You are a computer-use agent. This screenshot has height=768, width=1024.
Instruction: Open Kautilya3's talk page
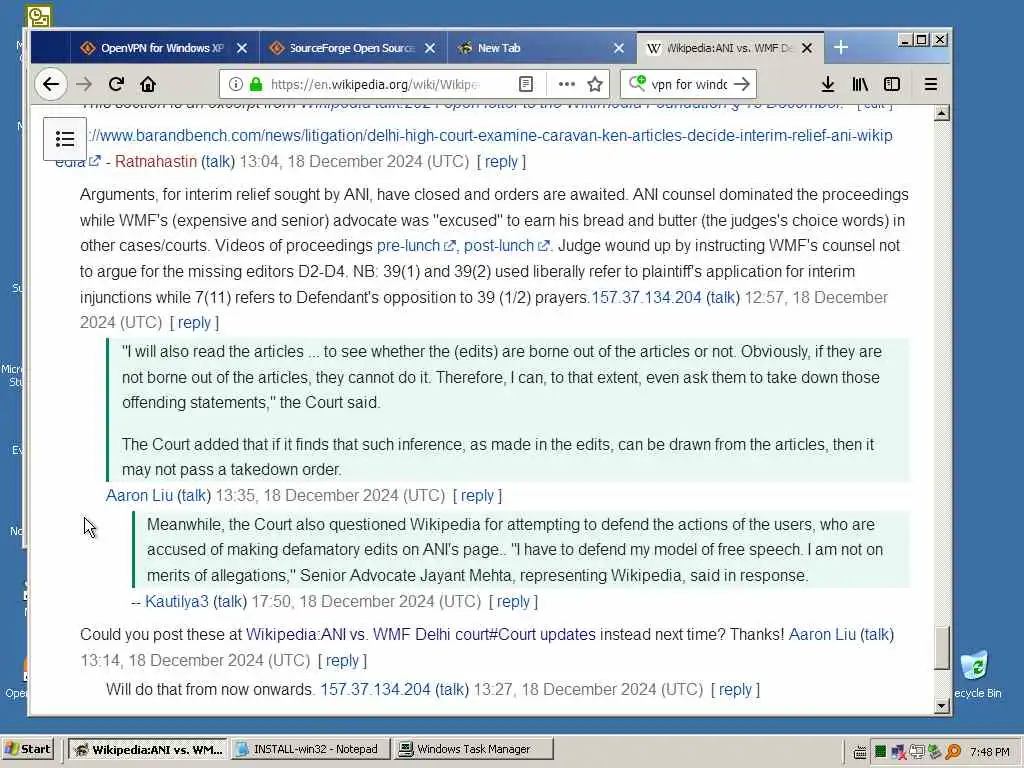(x=230, y=601)
